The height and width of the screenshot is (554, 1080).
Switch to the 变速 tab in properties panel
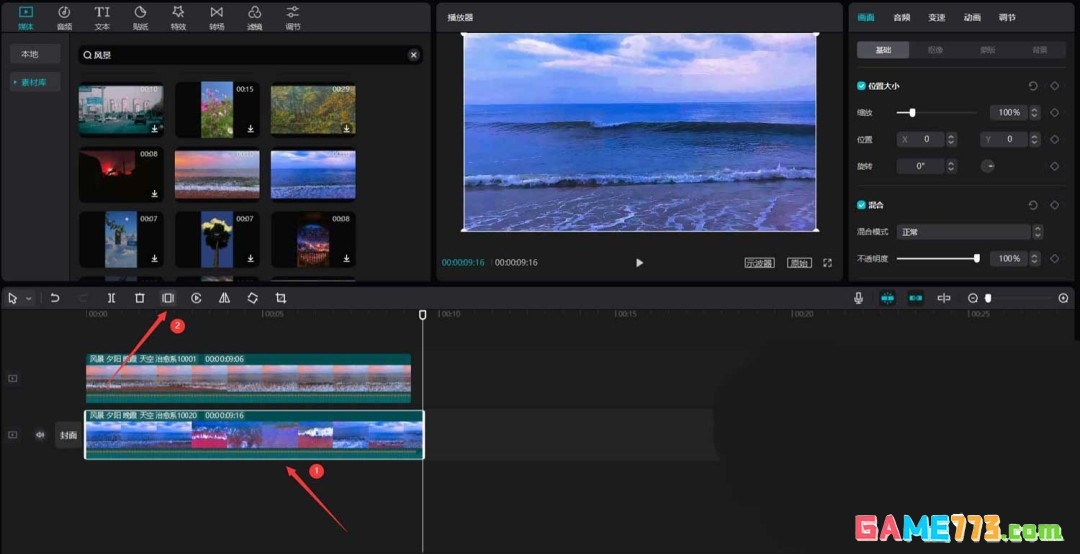coord(936,17)
